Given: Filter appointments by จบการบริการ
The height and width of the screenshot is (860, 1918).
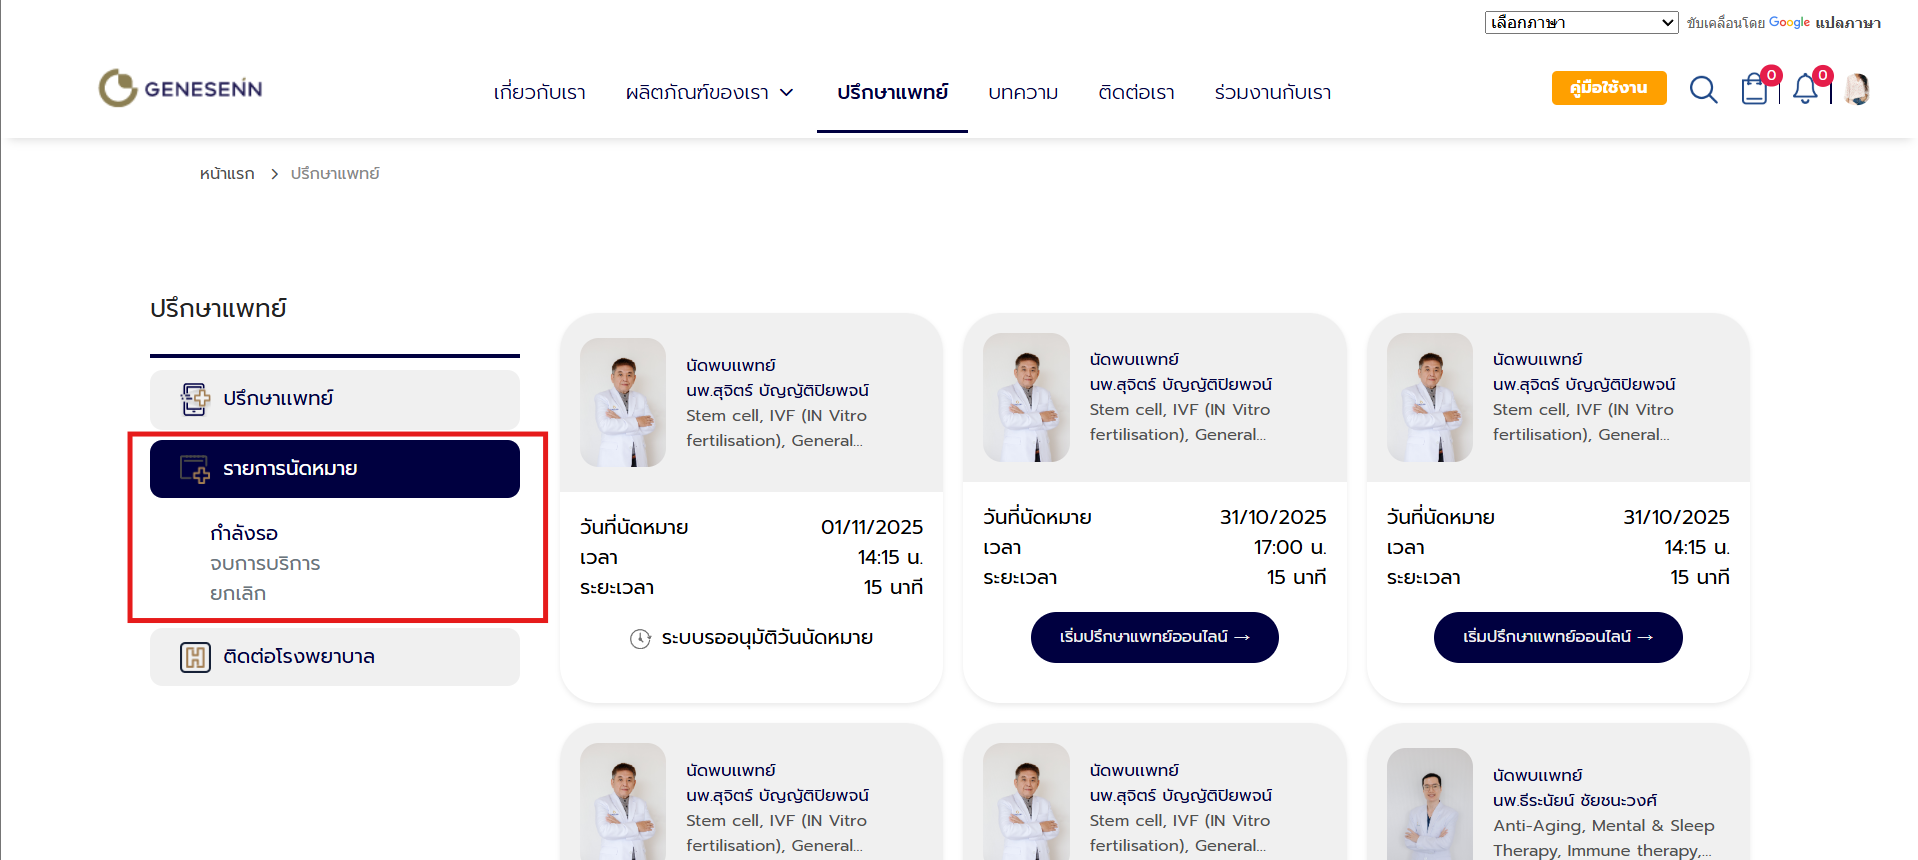Looking at the screenshot, I should (x=265, y=564).
